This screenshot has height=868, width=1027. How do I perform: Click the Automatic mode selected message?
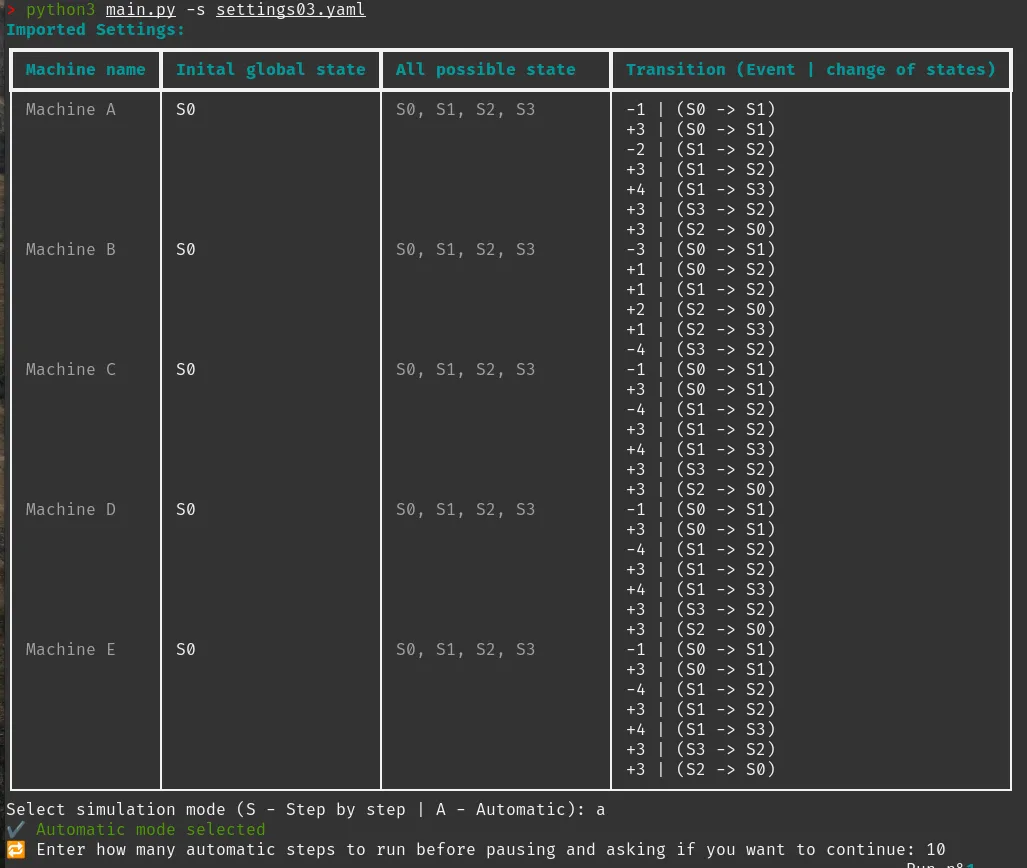[x=150, y=829]
